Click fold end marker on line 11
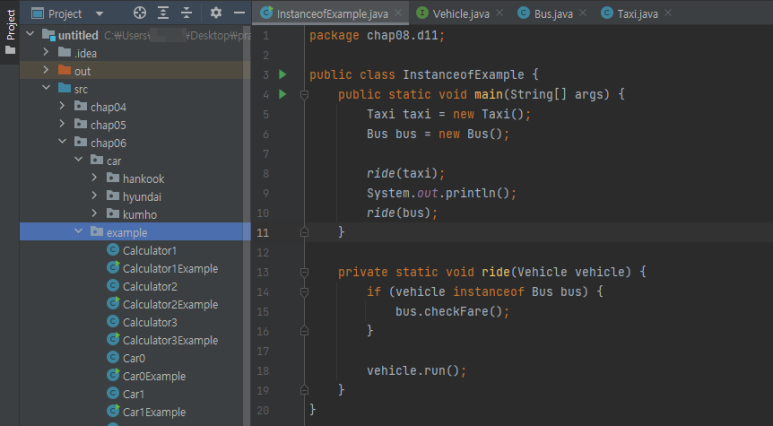 (304, 232)
